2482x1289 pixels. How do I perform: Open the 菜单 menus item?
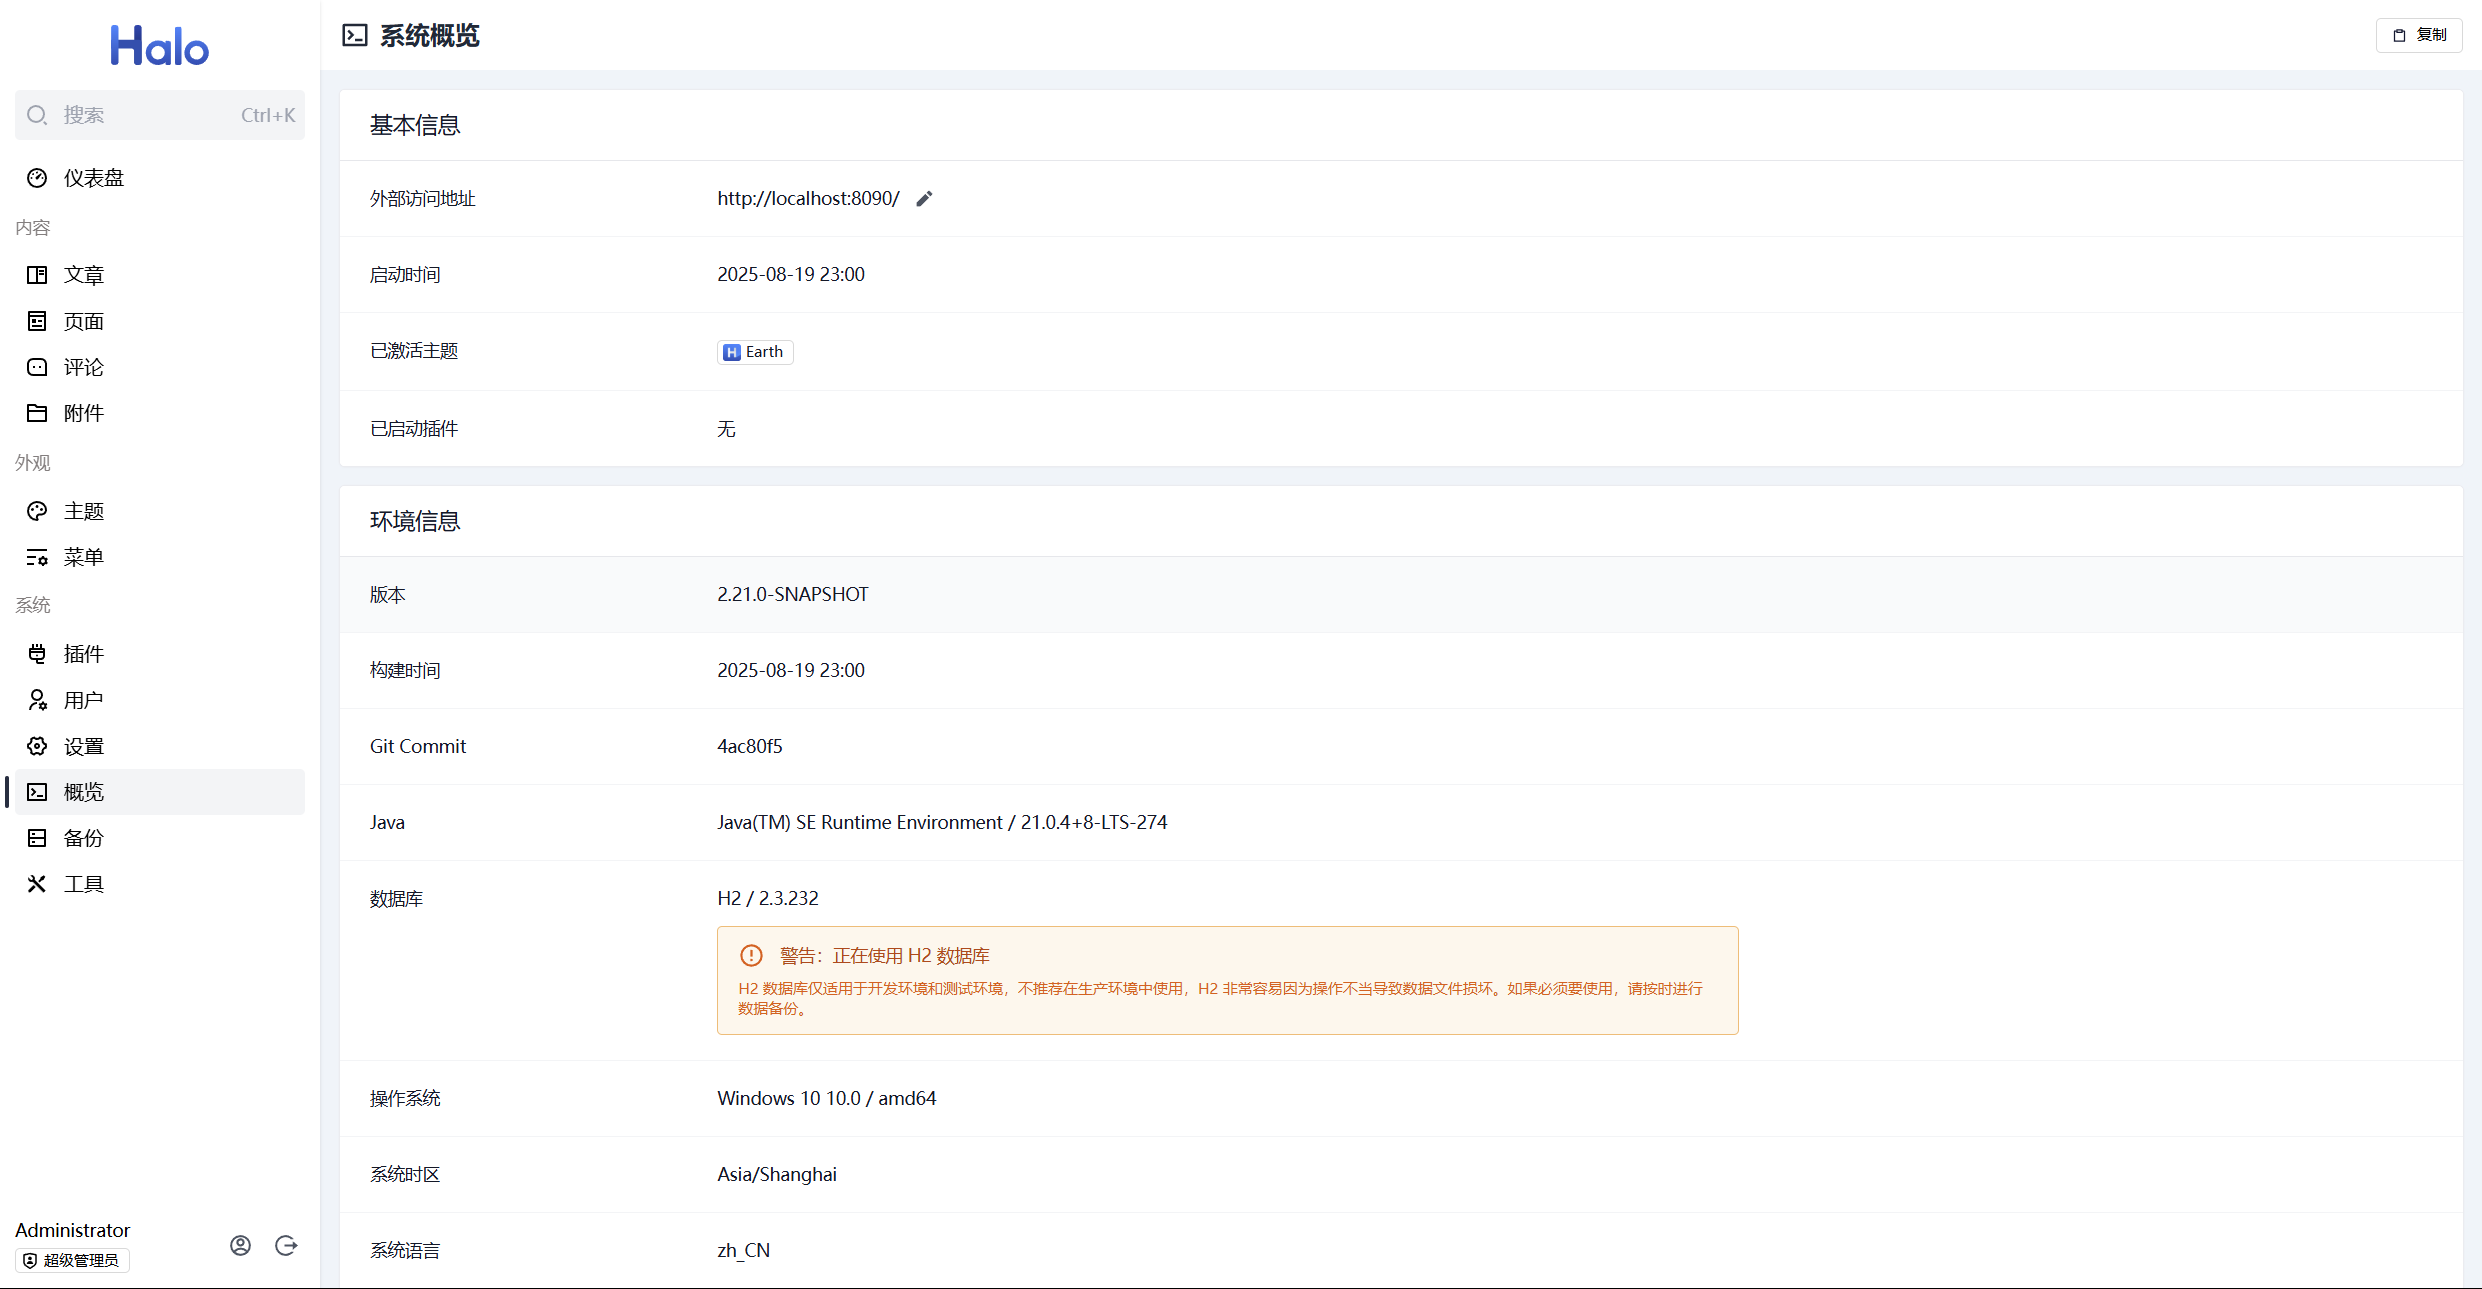click(83, 557)
